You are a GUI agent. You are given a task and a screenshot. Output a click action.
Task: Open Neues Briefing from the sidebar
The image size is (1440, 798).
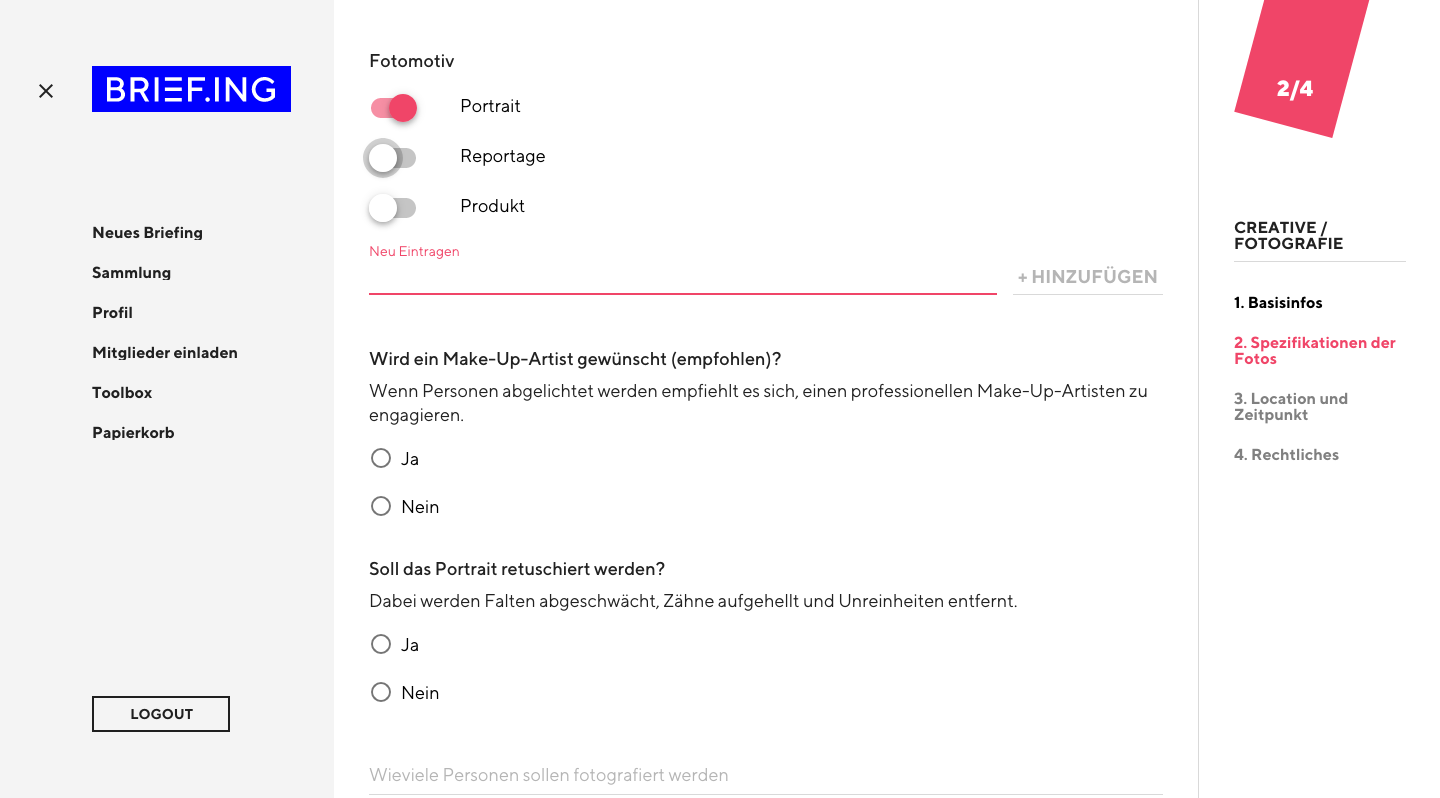click(147, 232)
